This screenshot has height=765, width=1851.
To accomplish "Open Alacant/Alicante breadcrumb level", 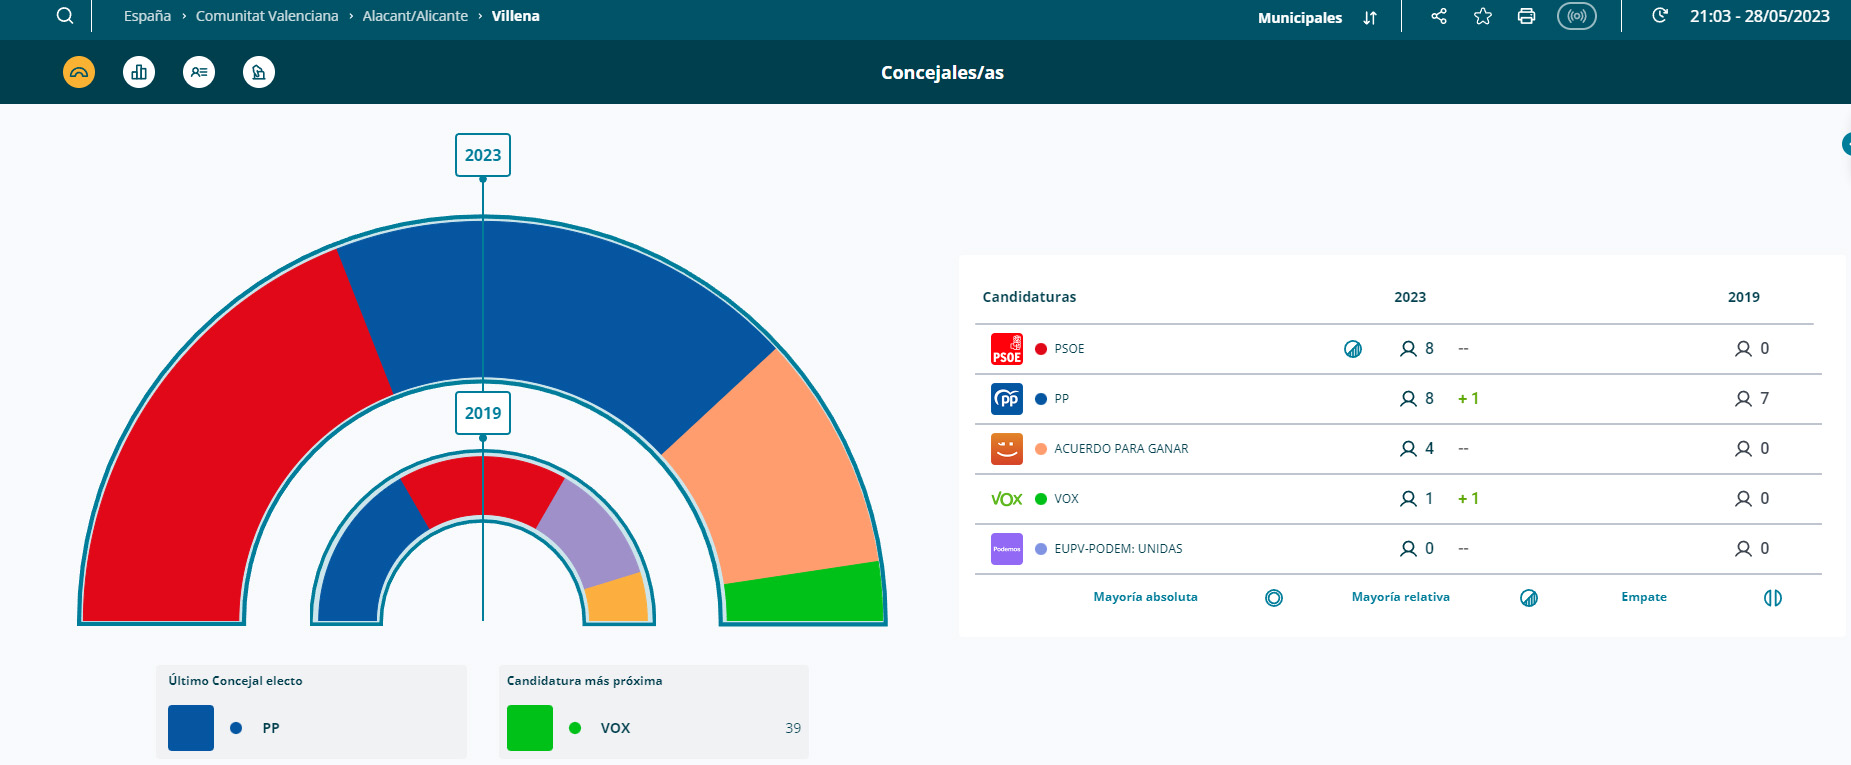I will pyautogui.click(x=415, y=16).
